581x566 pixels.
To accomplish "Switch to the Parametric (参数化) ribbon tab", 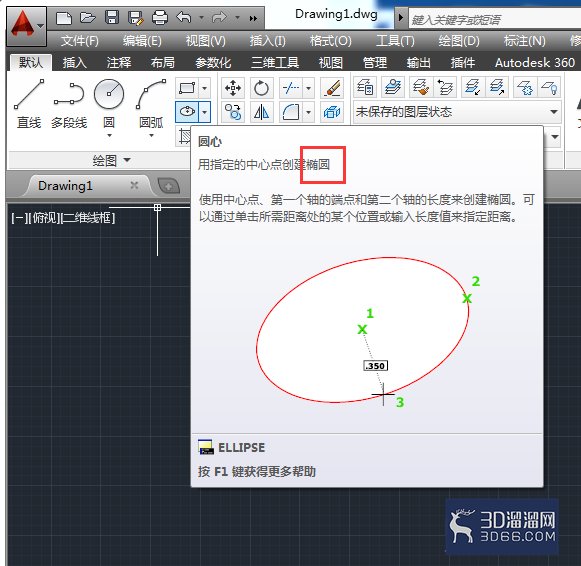I will coord(213,63).
